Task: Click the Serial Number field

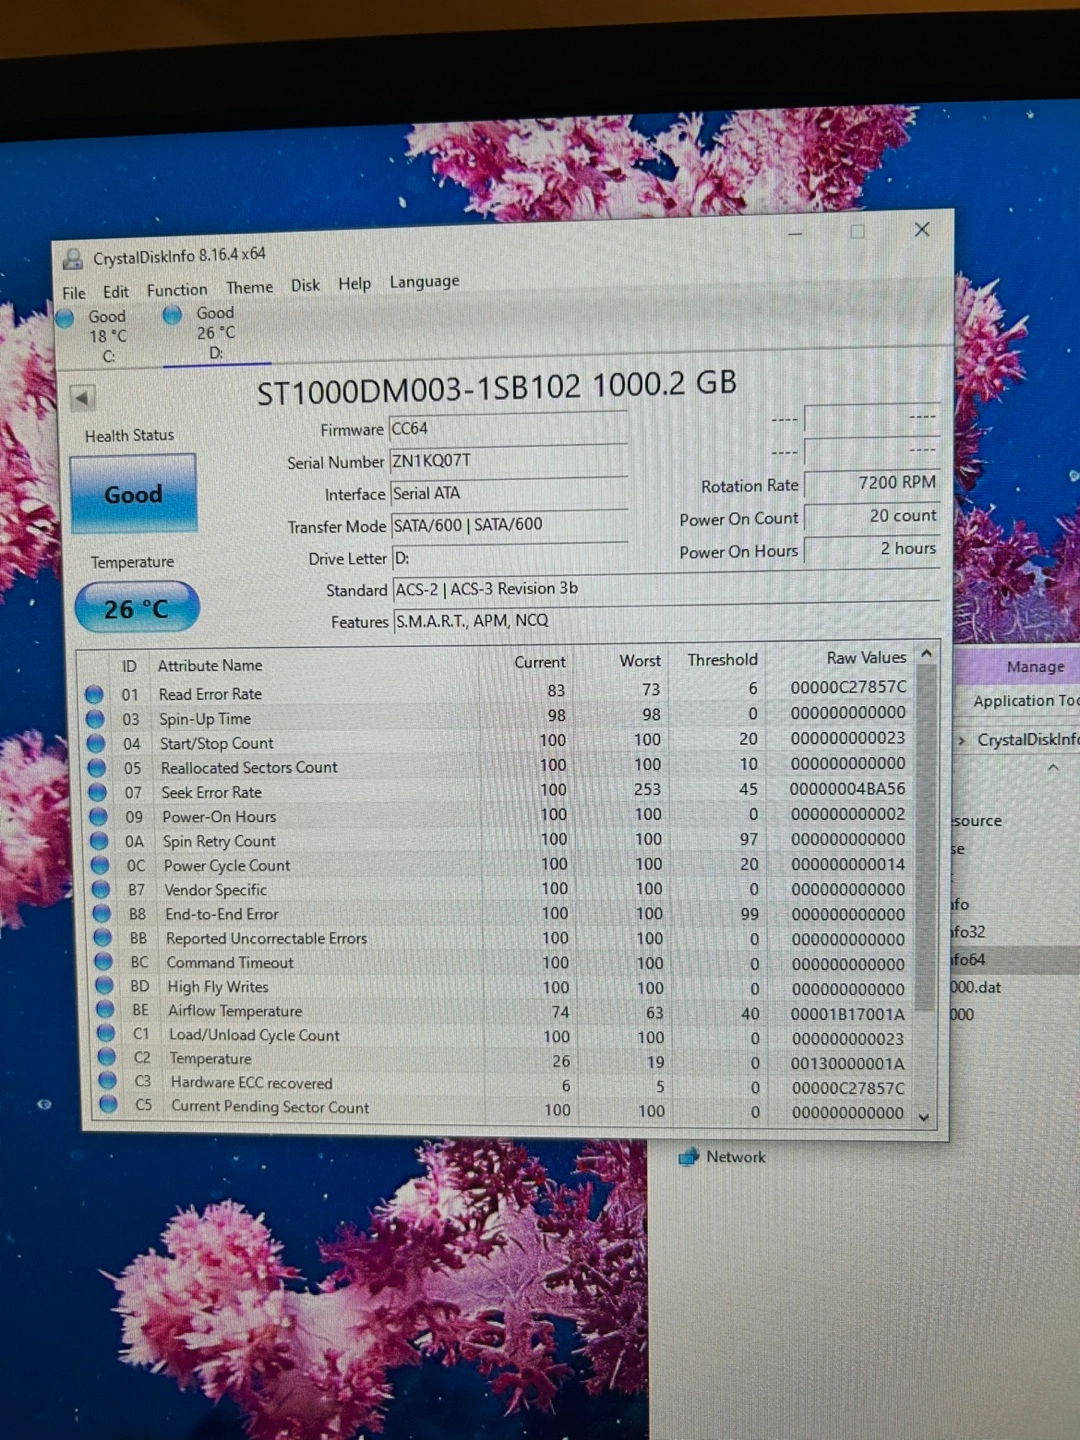Action: [508, 460]
